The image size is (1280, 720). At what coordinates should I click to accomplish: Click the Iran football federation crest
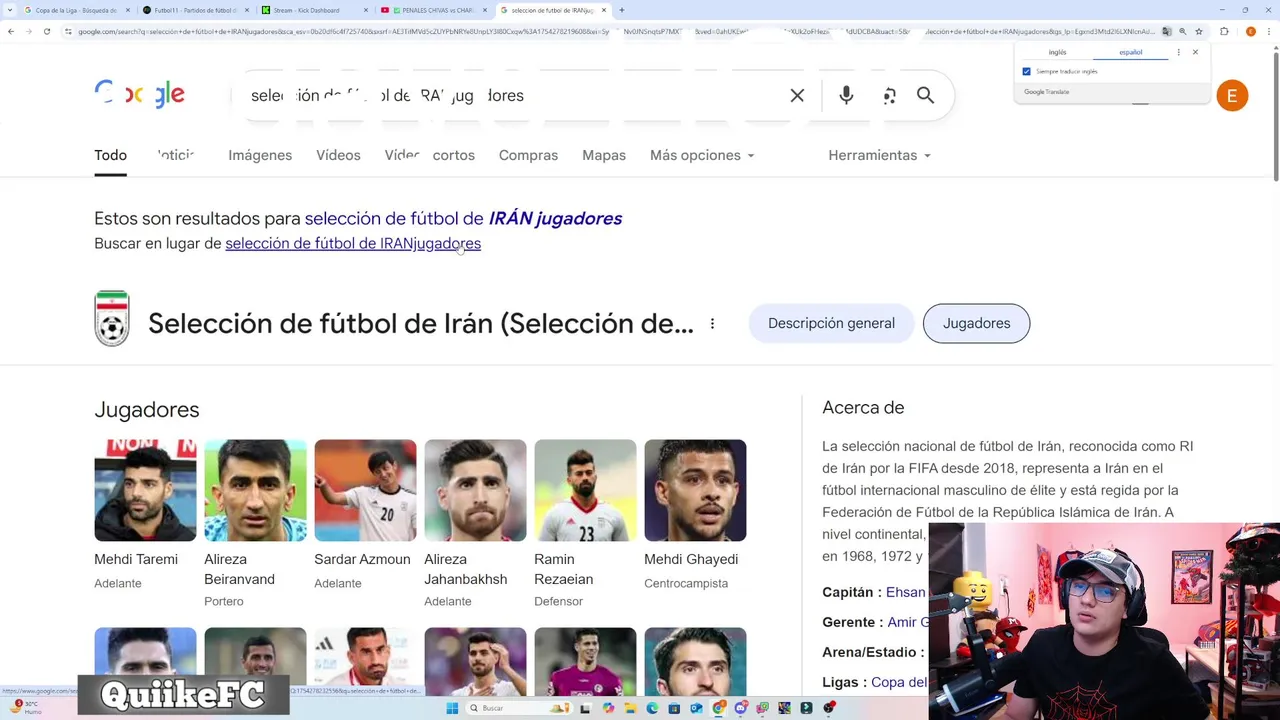[112, 318]
